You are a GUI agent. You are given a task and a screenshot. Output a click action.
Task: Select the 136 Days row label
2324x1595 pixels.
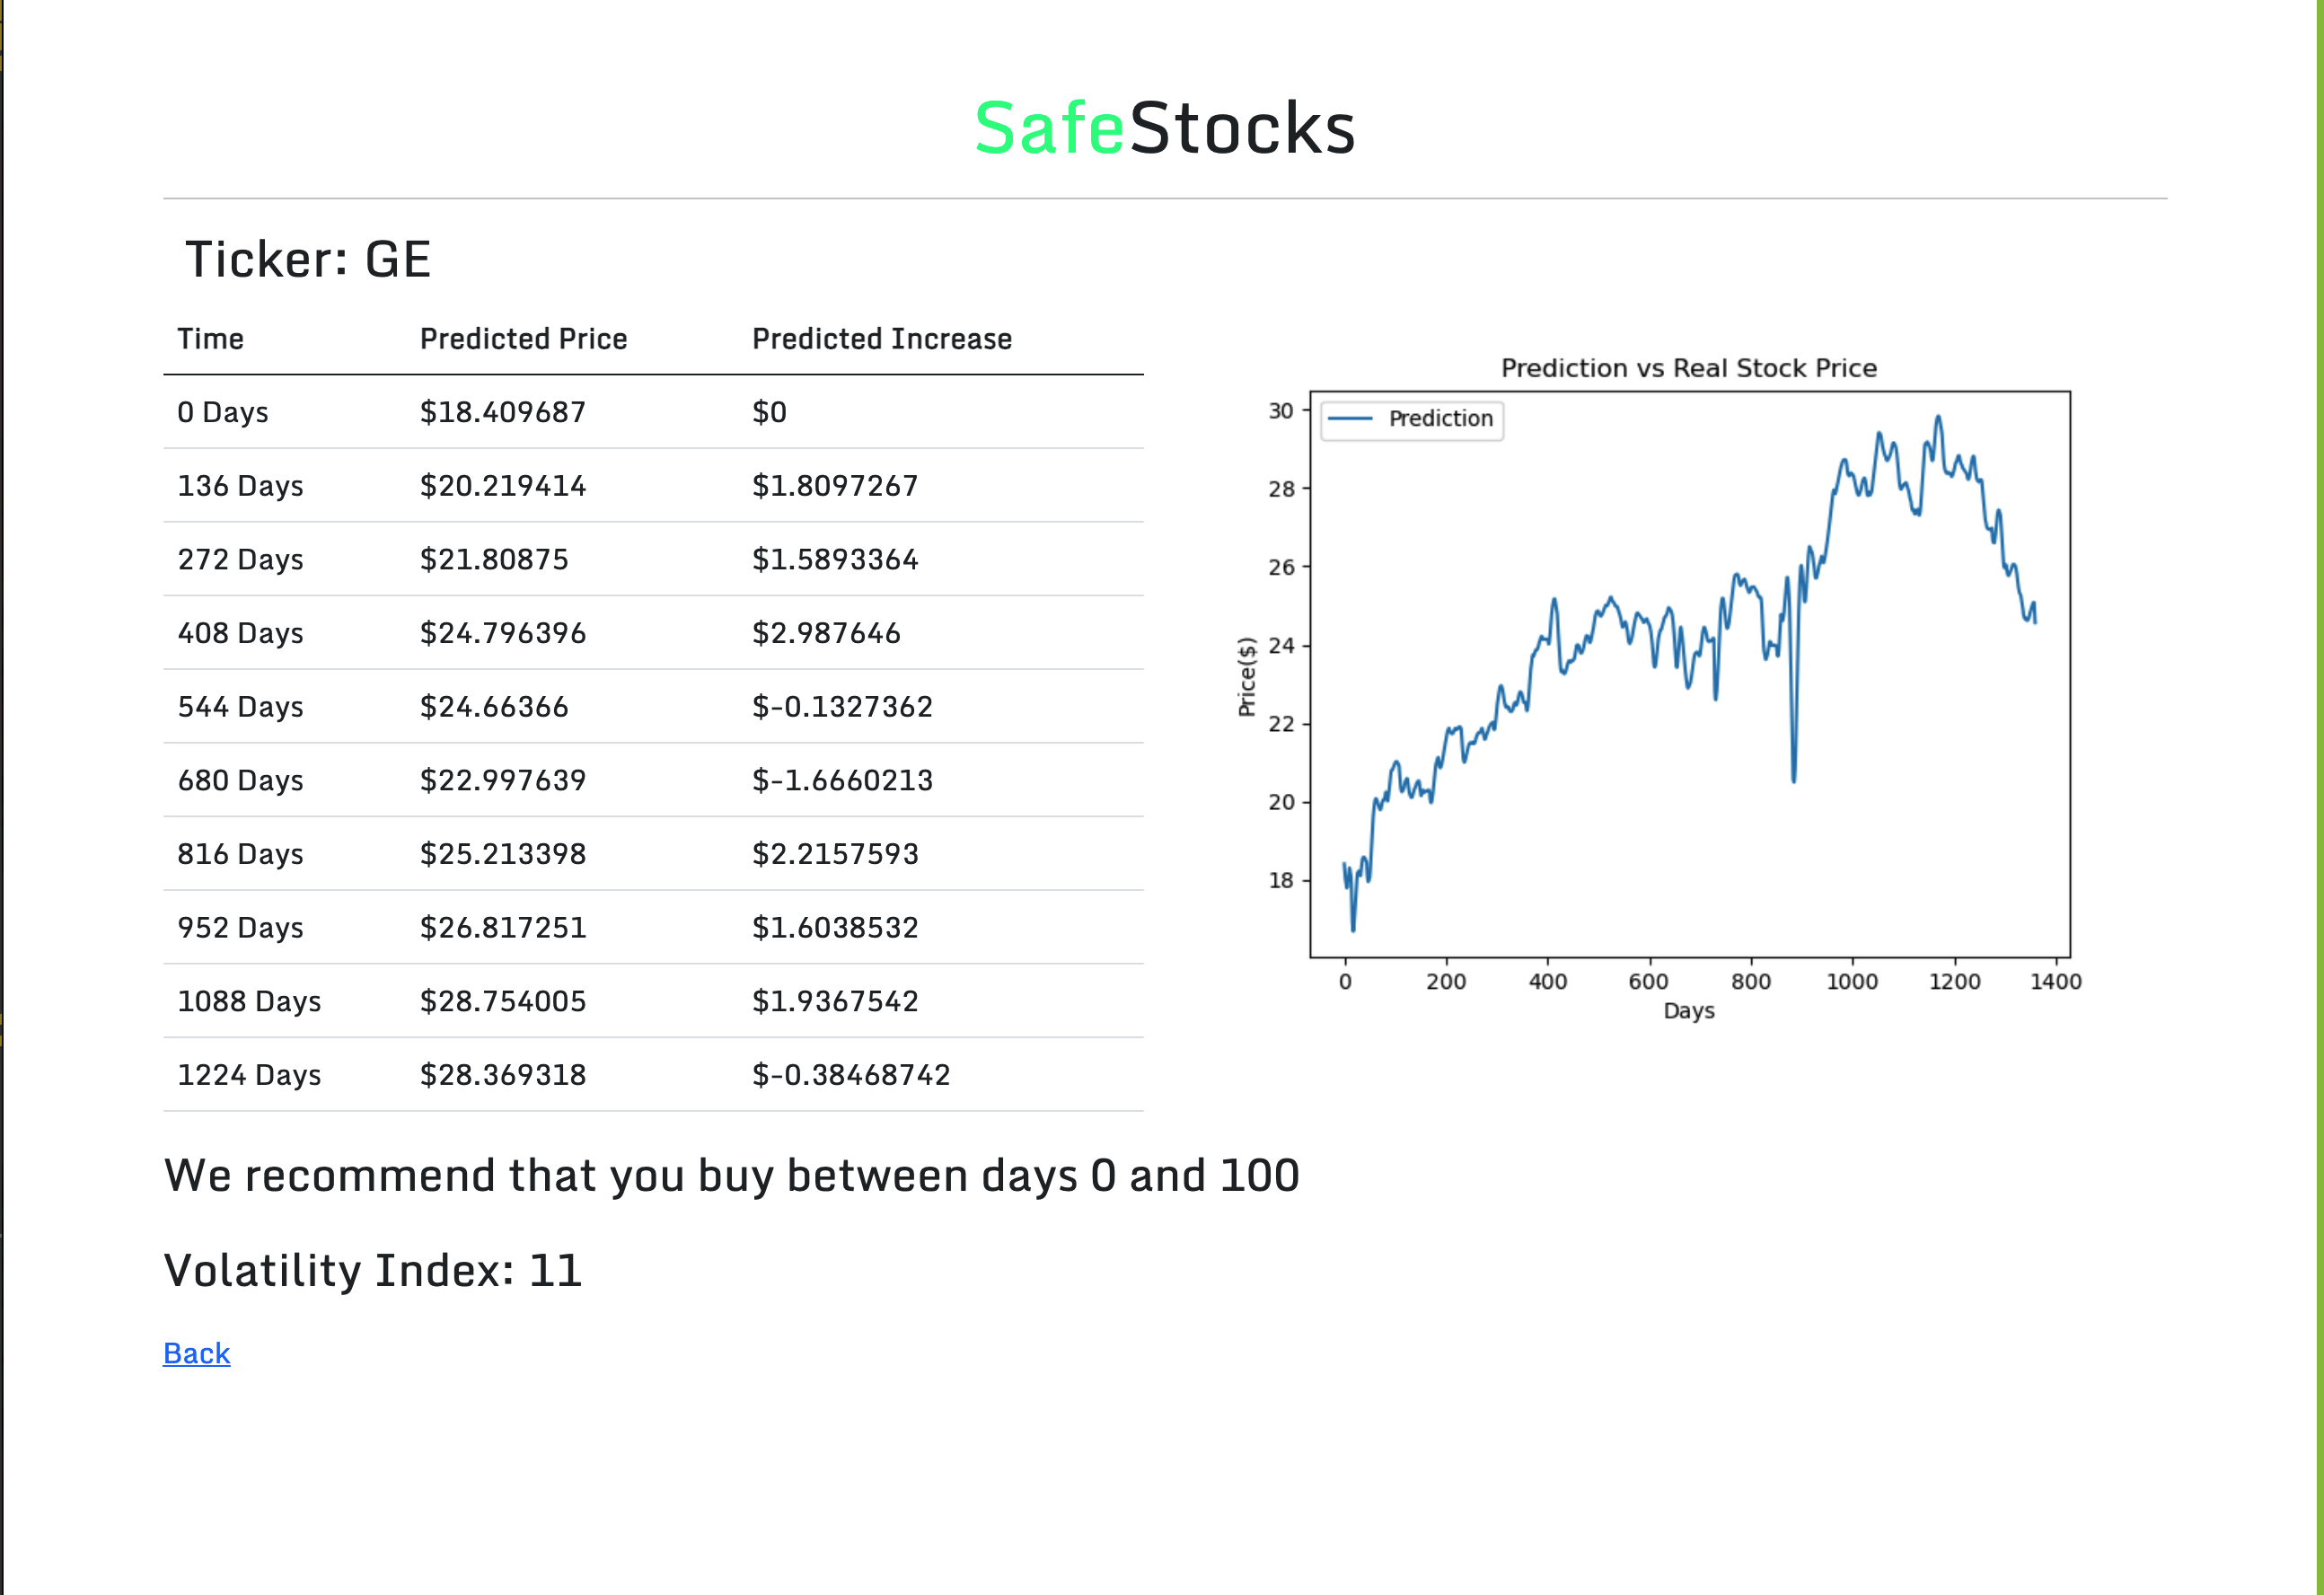click(240, 486)
